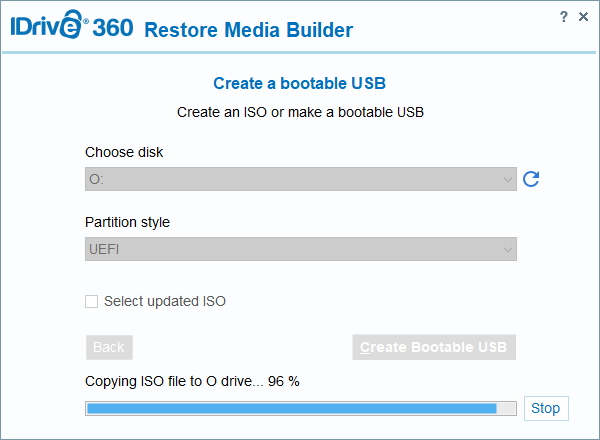Image resolution: width=600 pixels, height=440 pixels.
Task: Click the 'Copying ISO file to O drive' status text
Action: point(193,381)
